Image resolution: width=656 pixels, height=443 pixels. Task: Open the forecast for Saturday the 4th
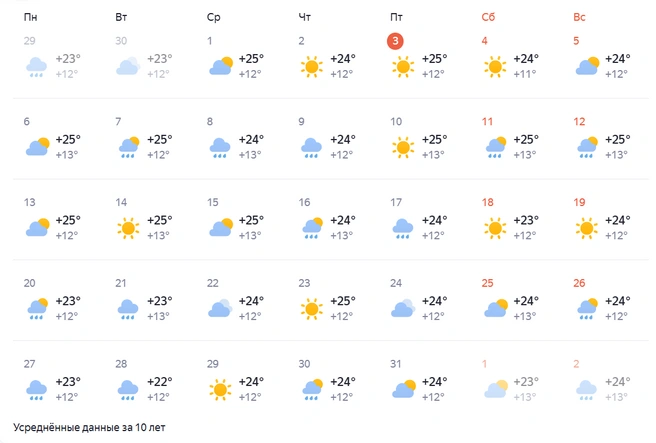click(511, 59)
